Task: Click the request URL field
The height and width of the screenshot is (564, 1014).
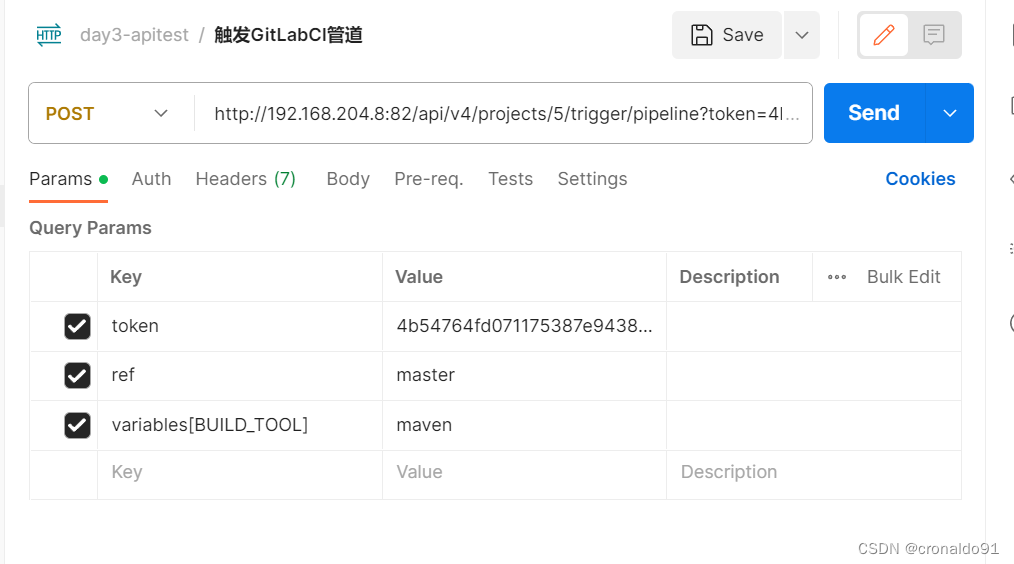Action: pyautogui.click(x=506, y=114)
